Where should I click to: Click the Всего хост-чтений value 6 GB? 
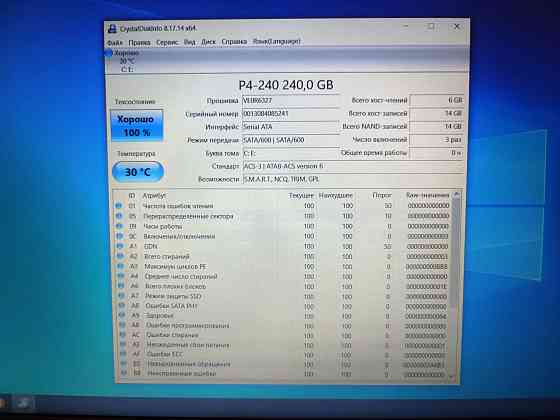pyautogui.click(x=437, y=100)
